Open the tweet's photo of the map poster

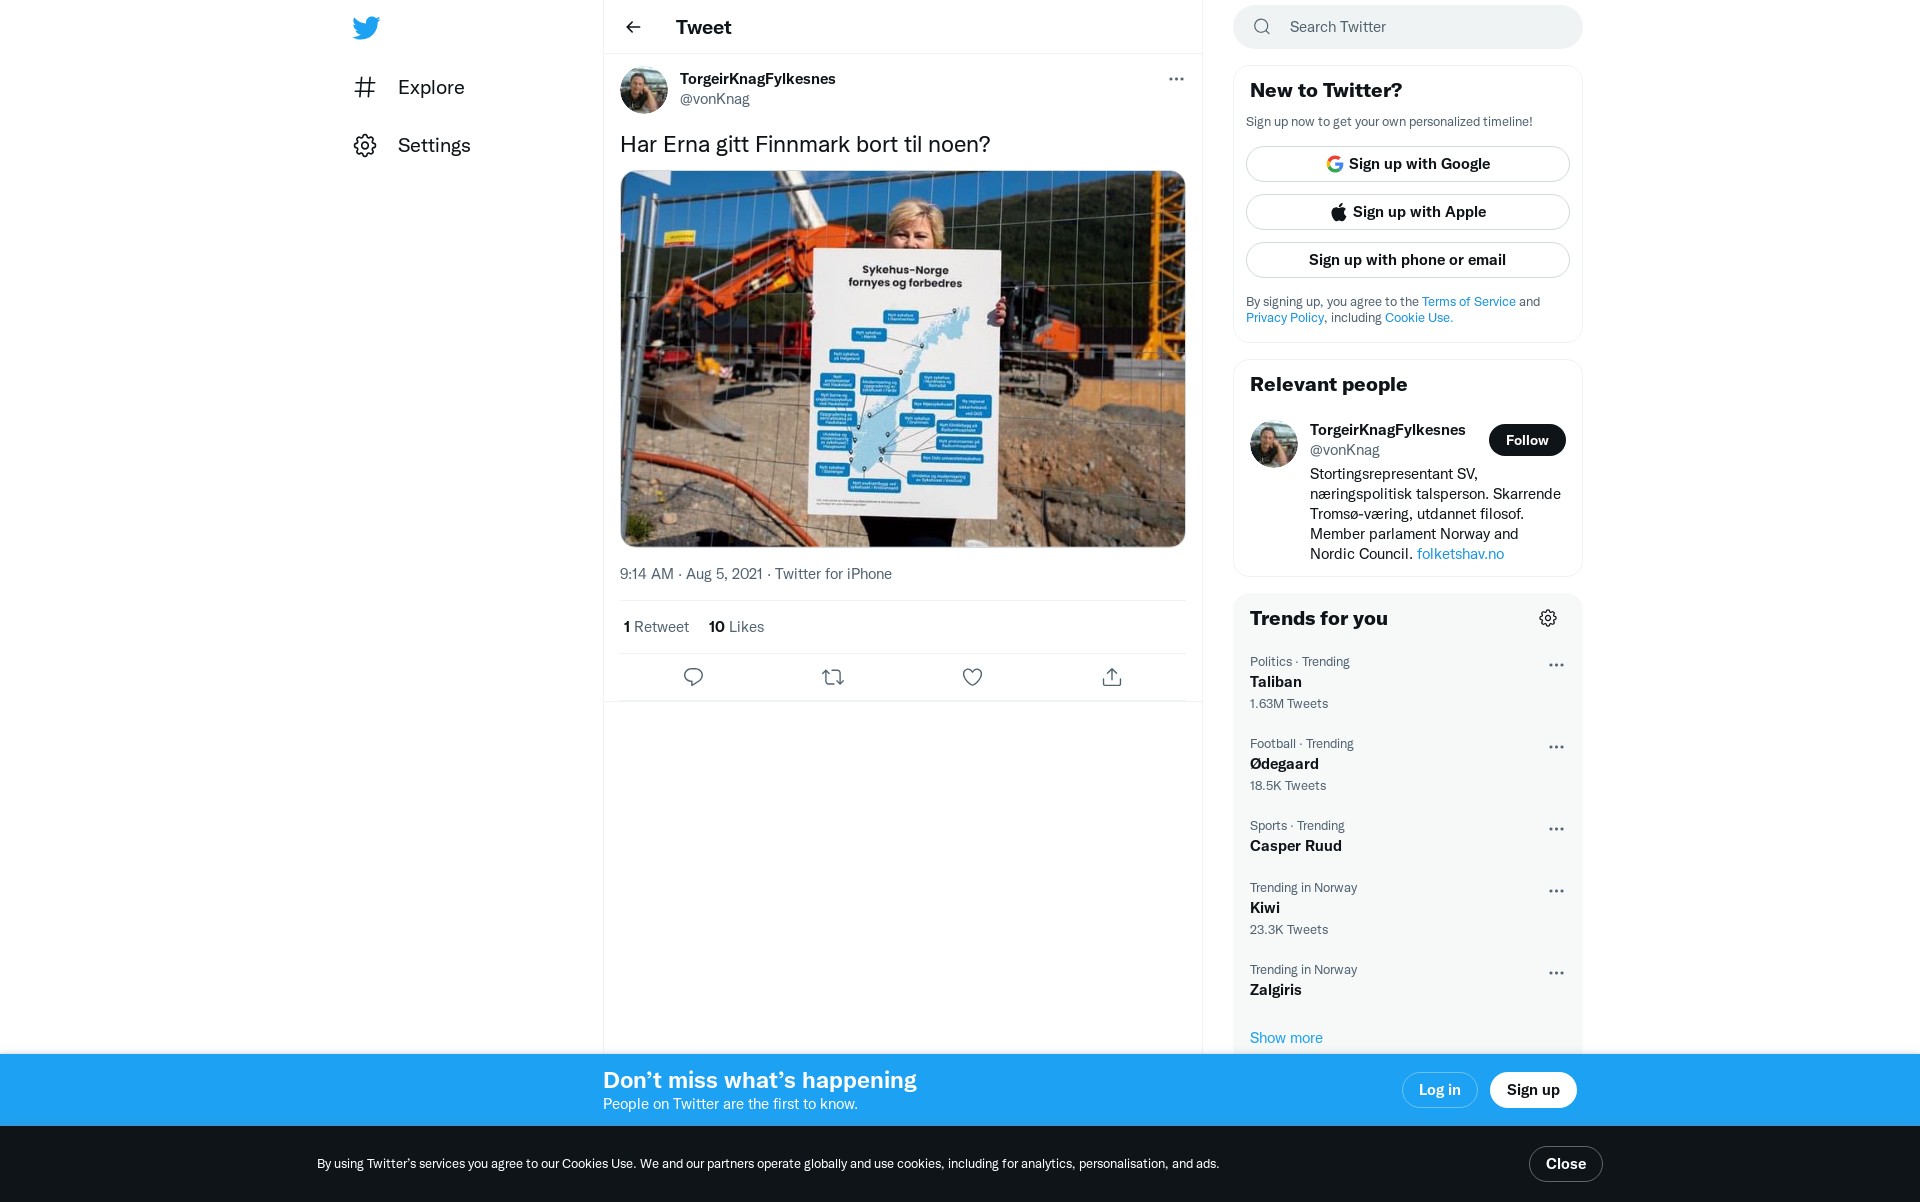point(903,359)
